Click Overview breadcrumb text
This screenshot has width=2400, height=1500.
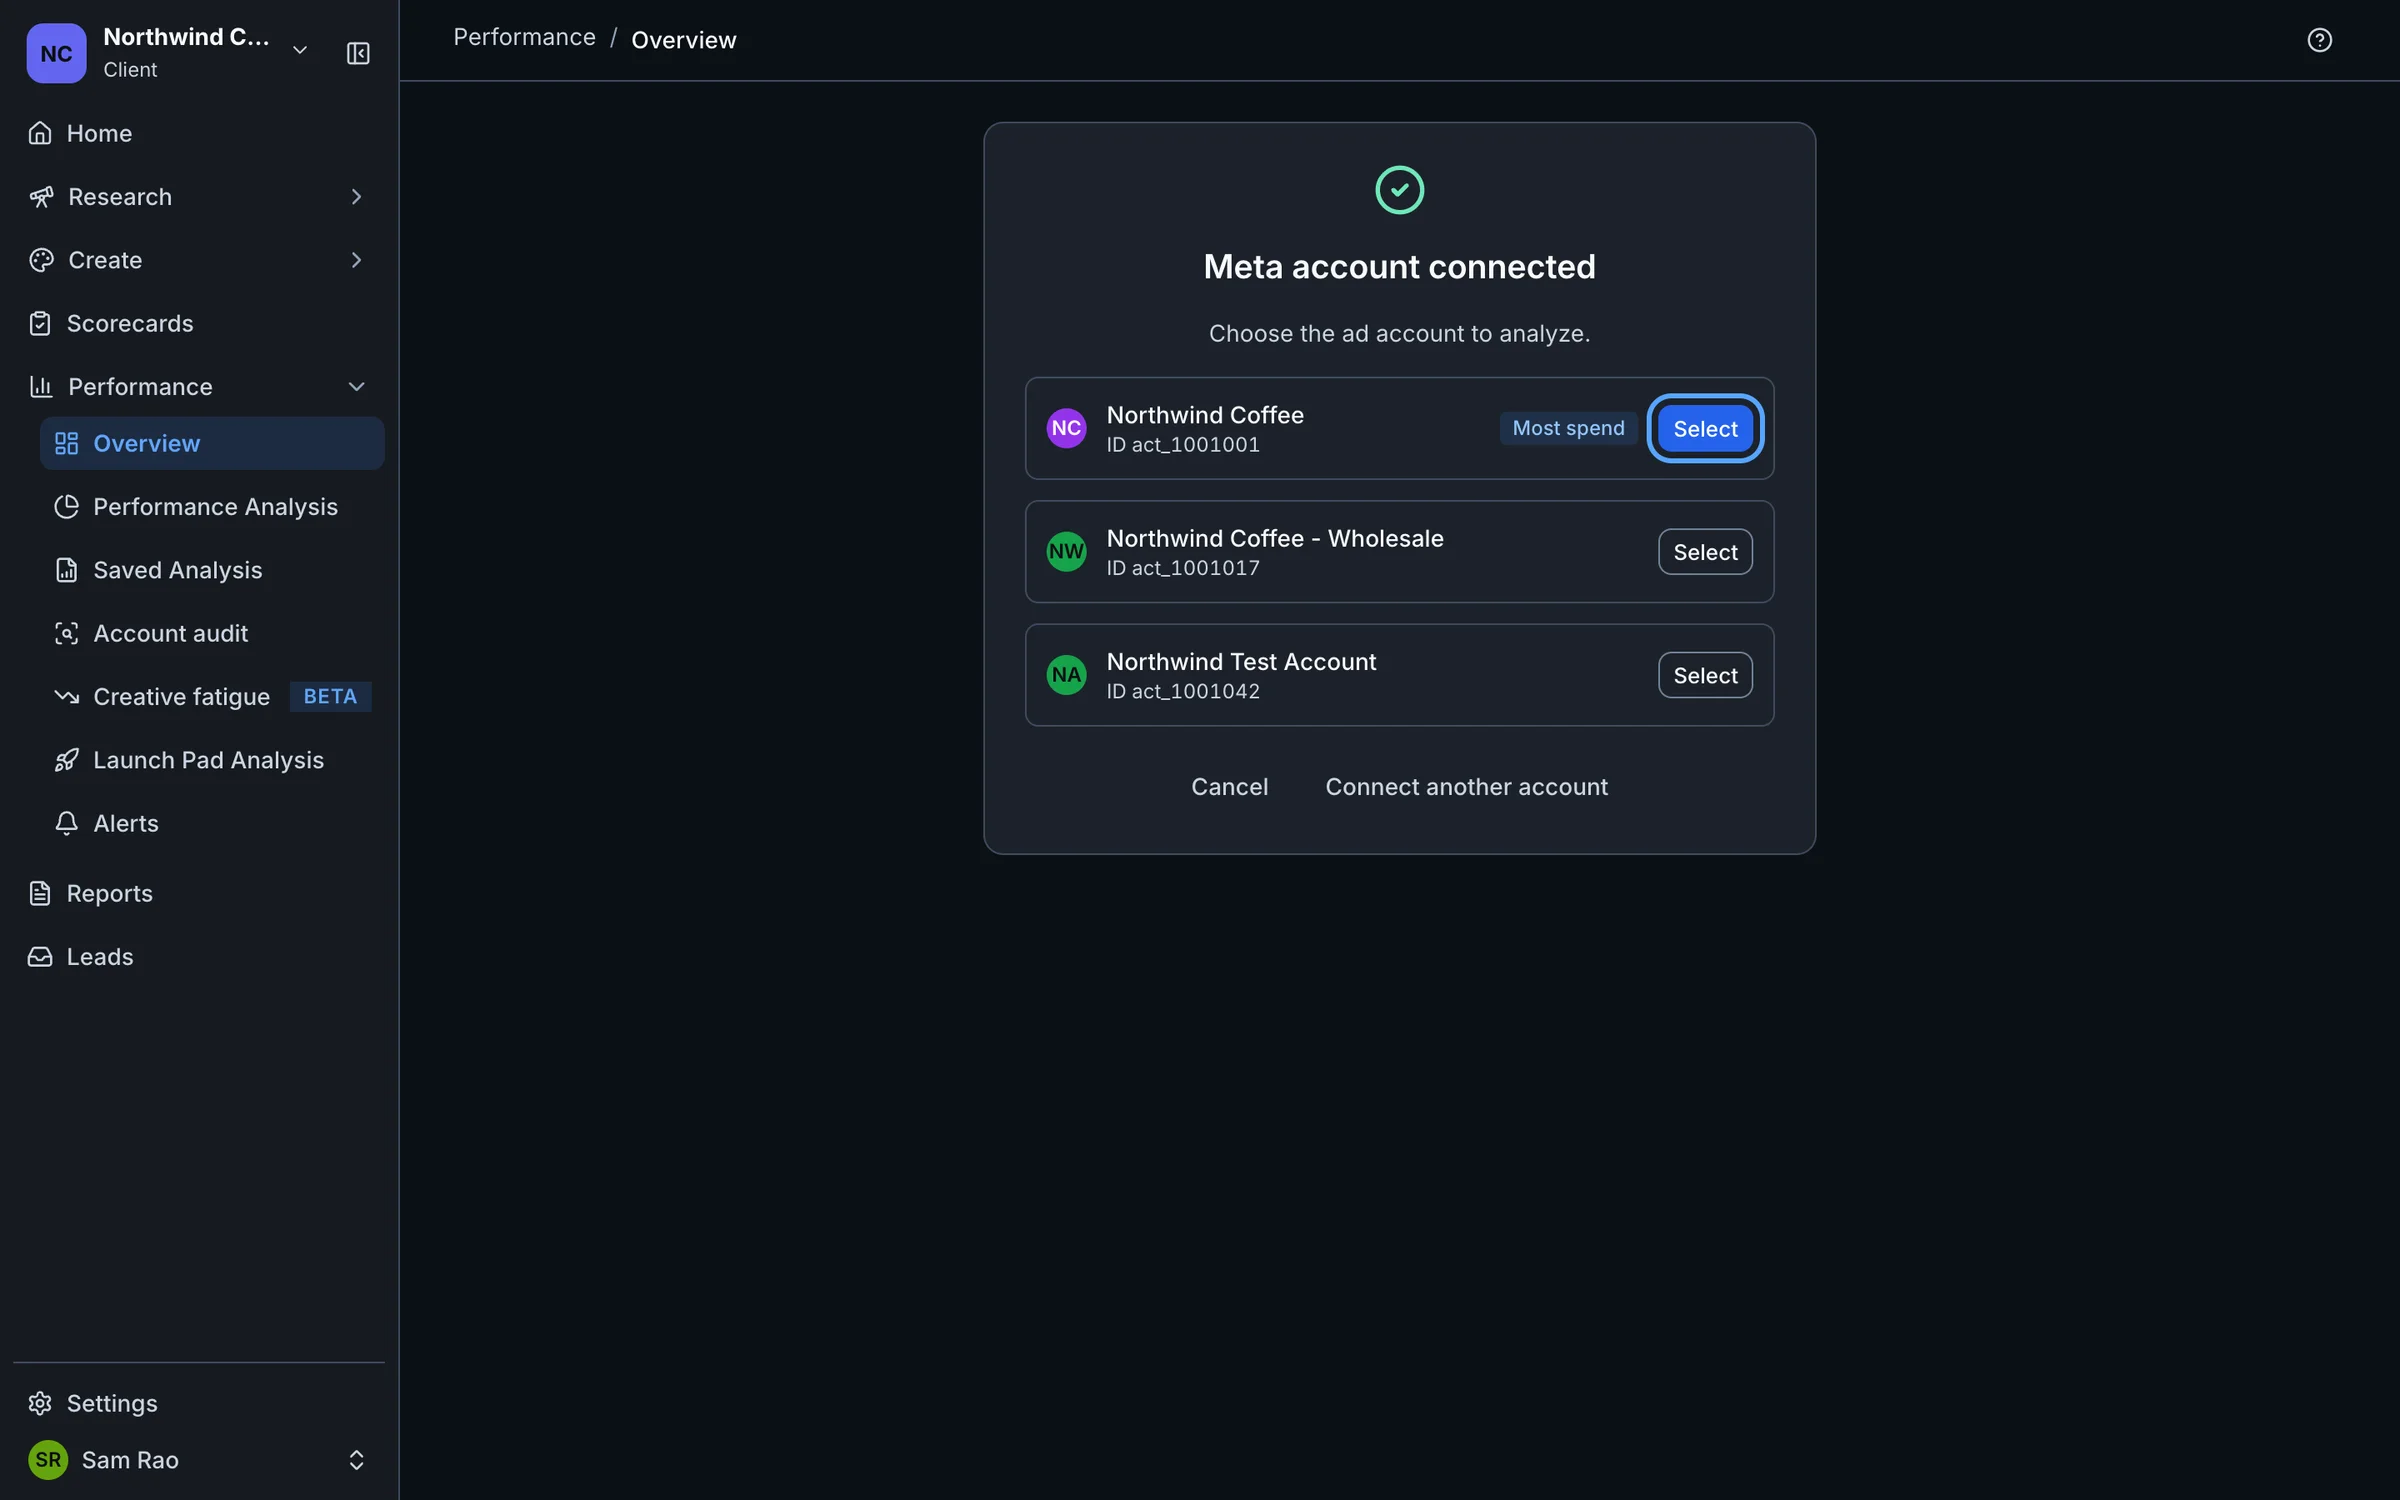click(x=684, y=40)
